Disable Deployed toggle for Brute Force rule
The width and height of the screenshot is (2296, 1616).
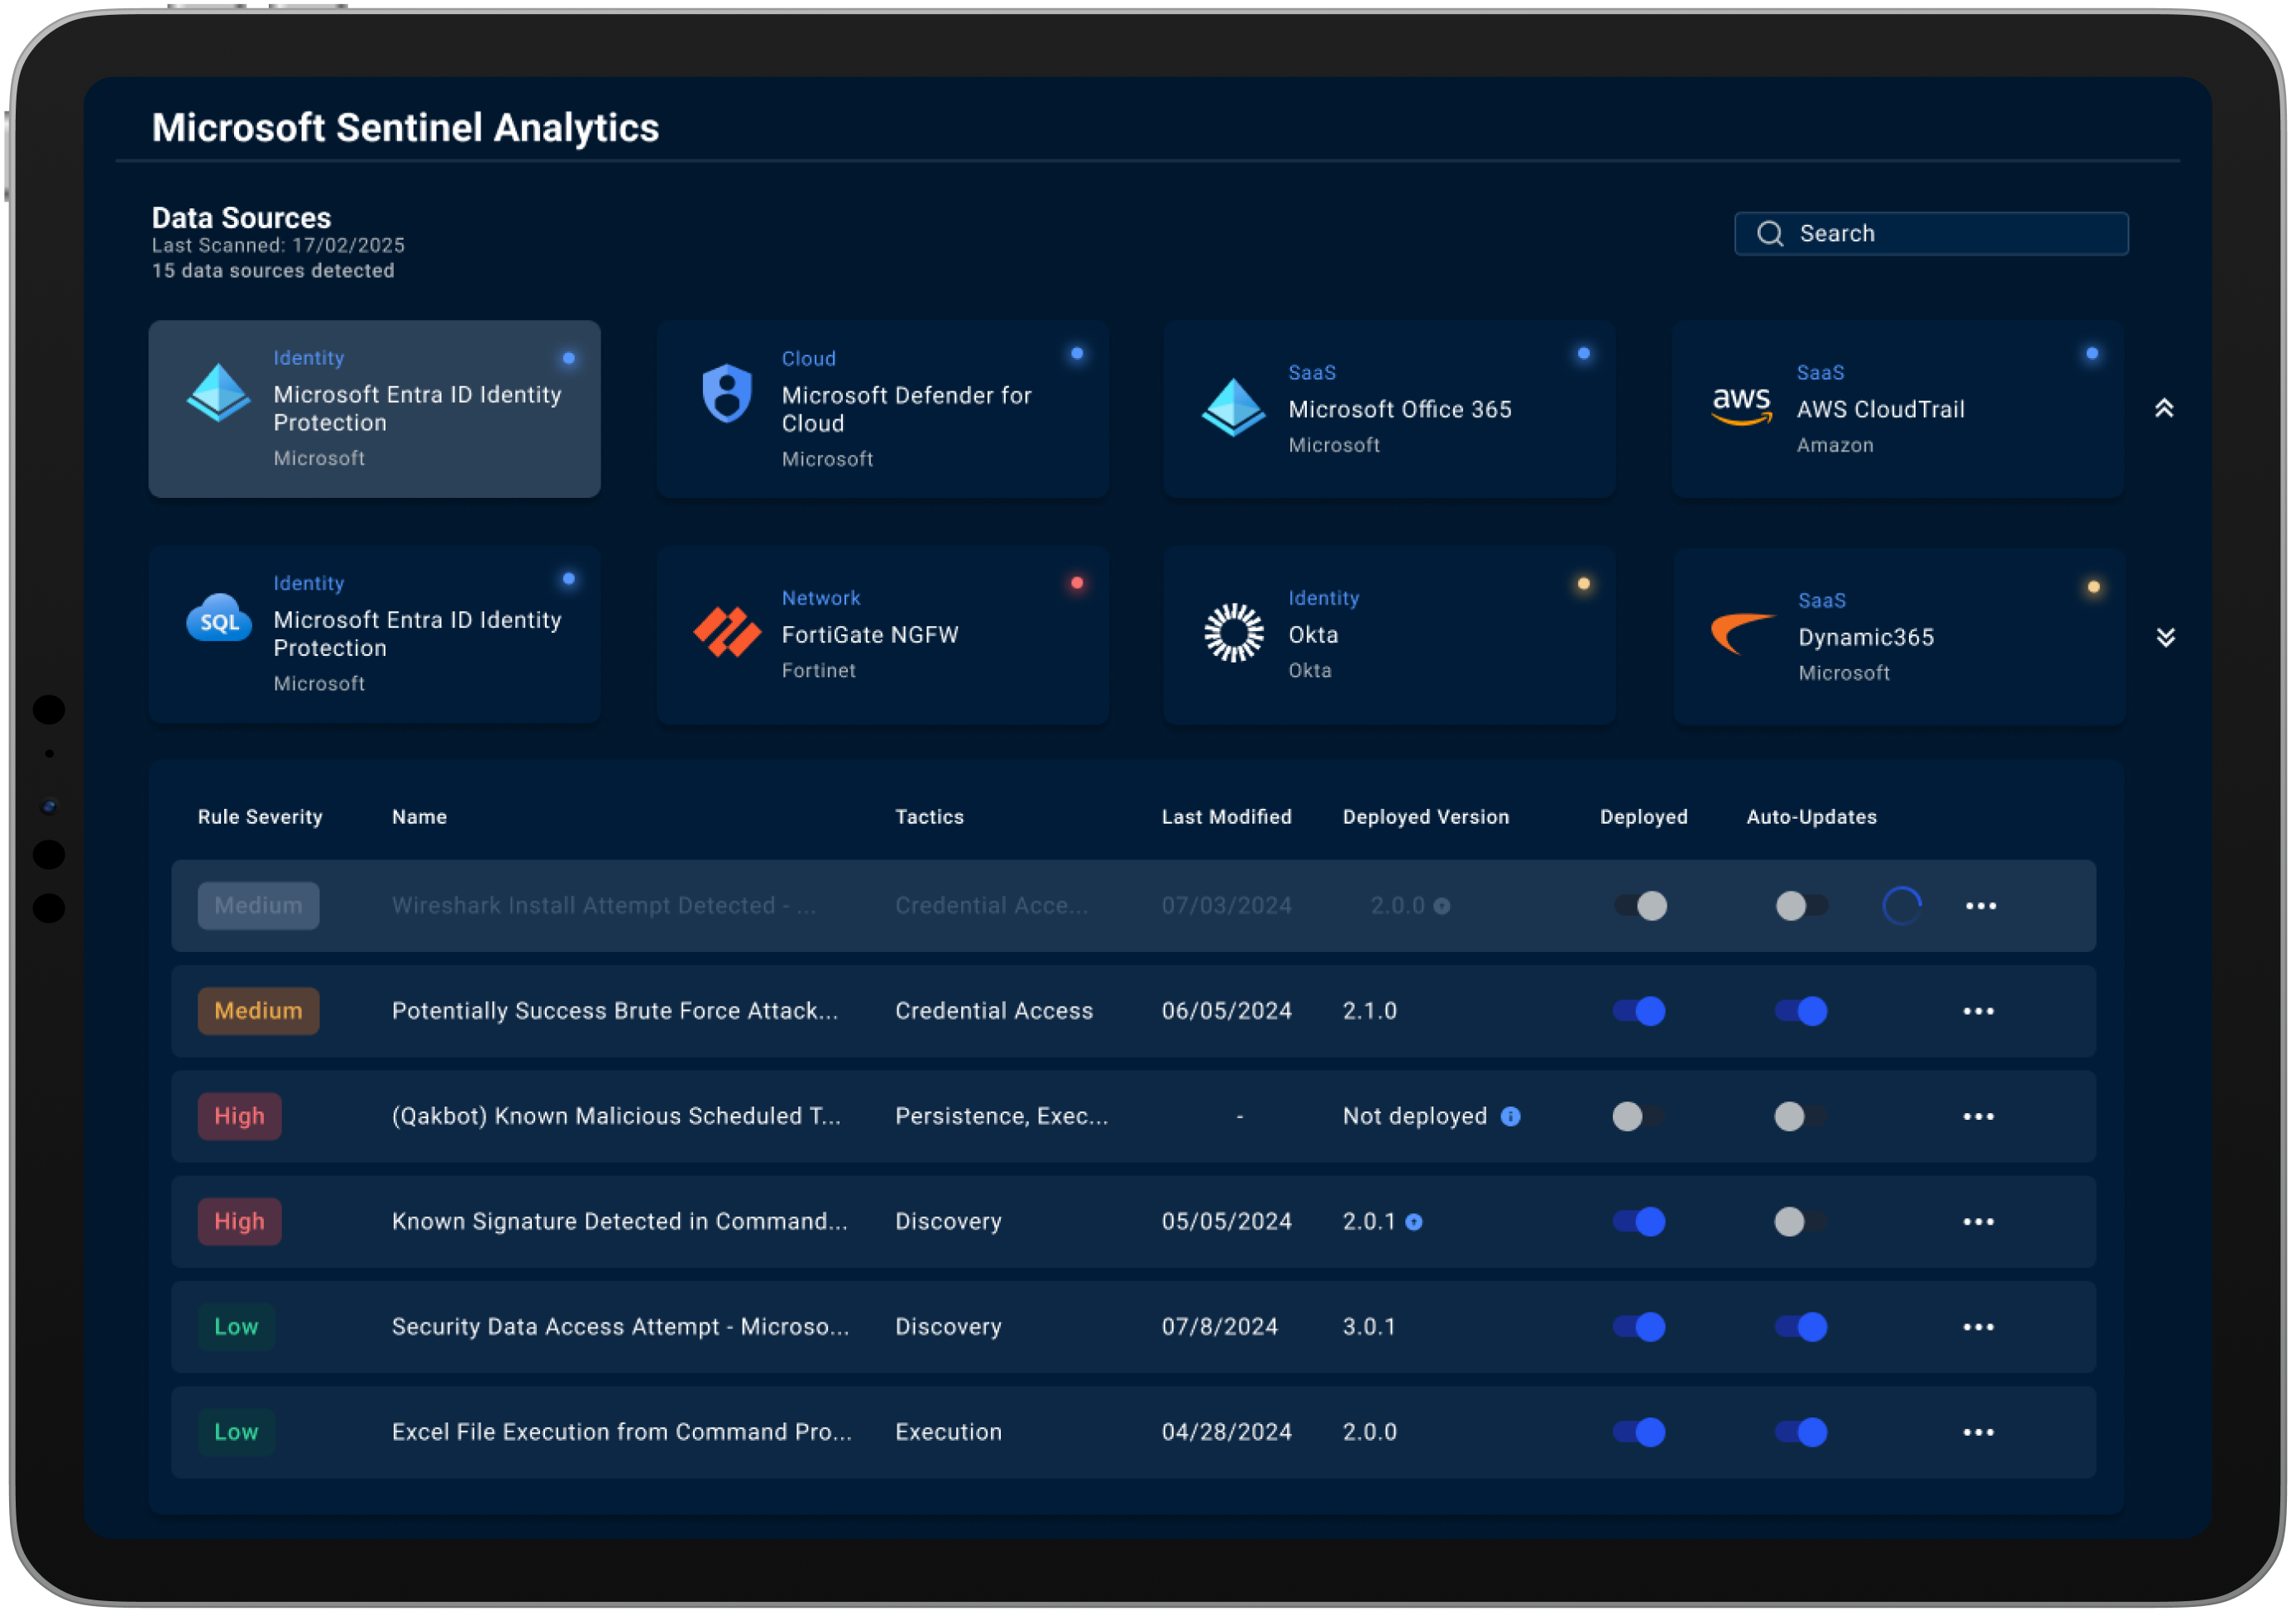[x=1639, y=1011]
